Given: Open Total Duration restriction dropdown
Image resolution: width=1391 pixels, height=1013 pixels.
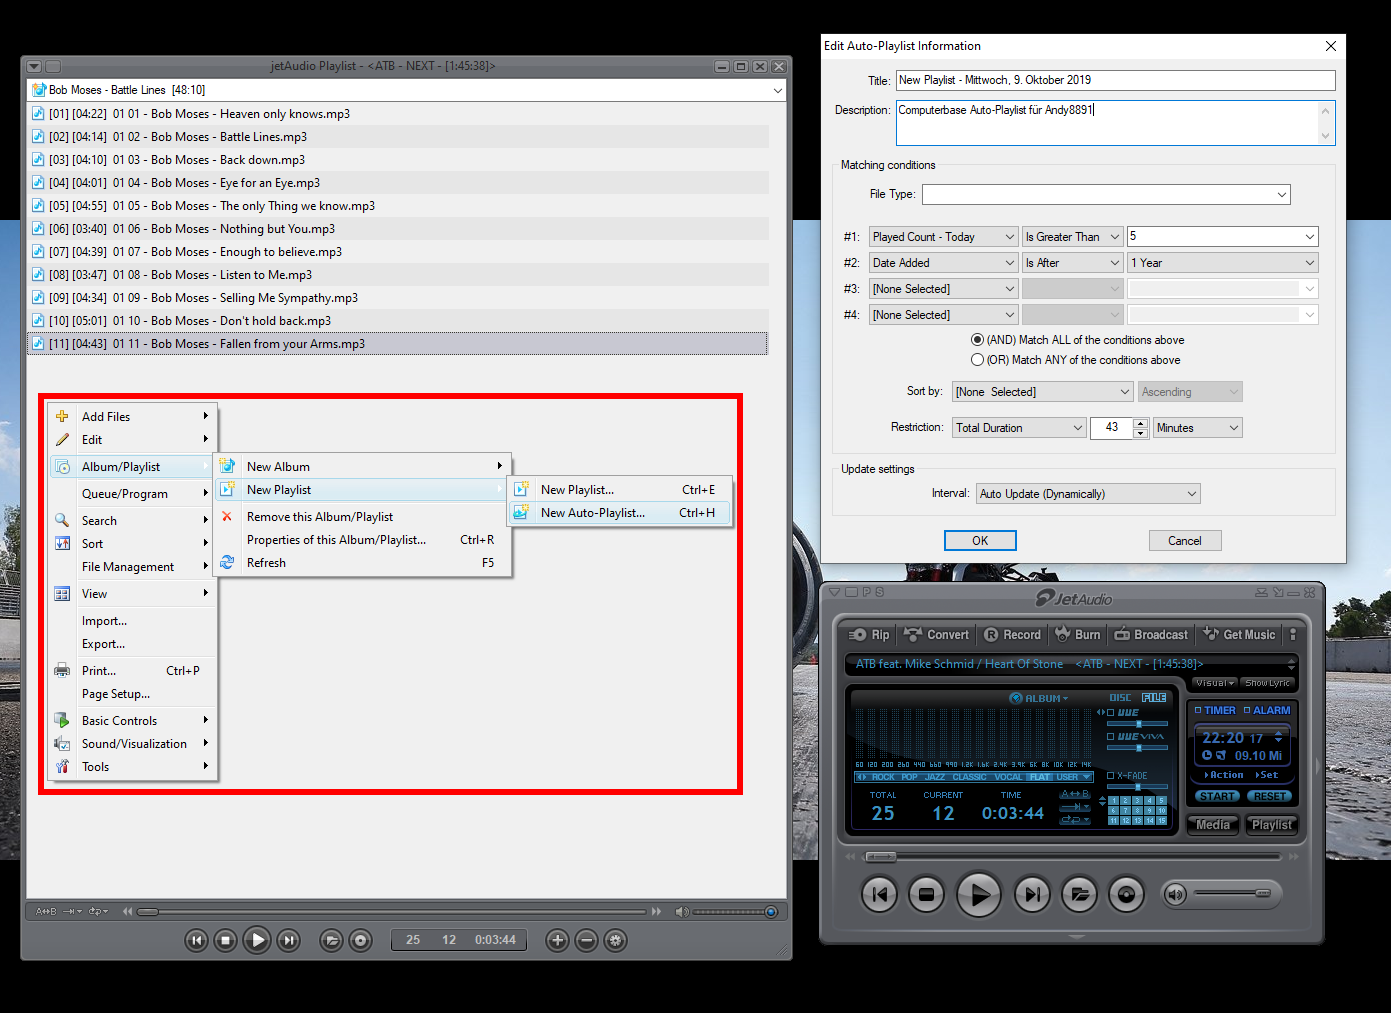Looking at the screenshot, I should [1019, 428].
